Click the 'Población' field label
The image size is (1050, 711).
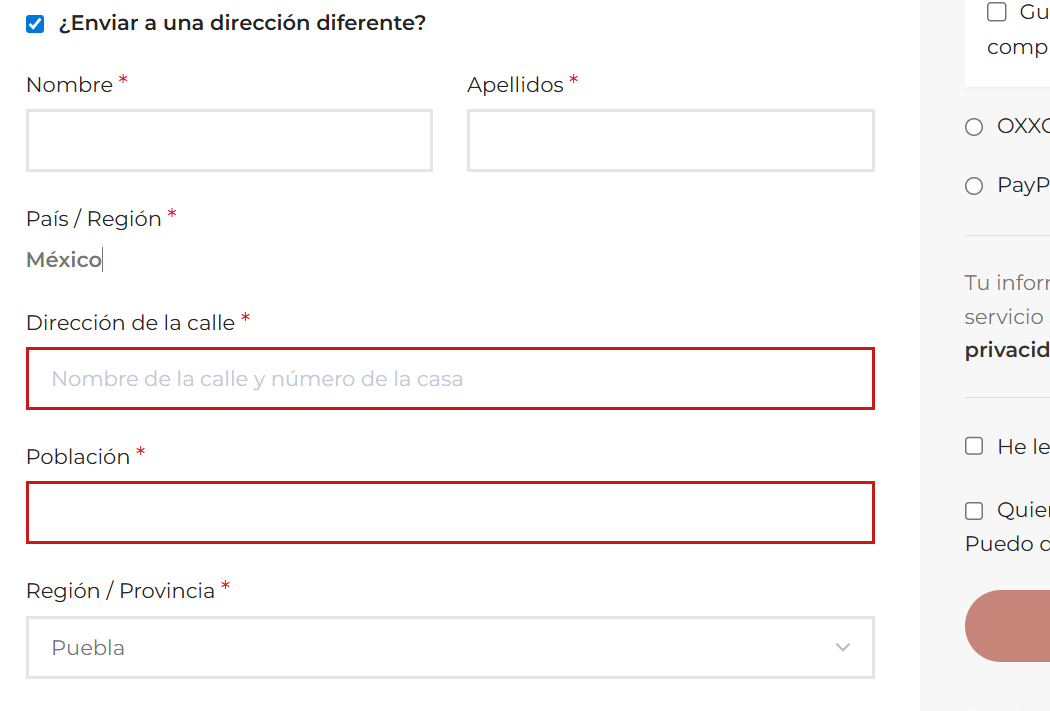pos(78,457)
